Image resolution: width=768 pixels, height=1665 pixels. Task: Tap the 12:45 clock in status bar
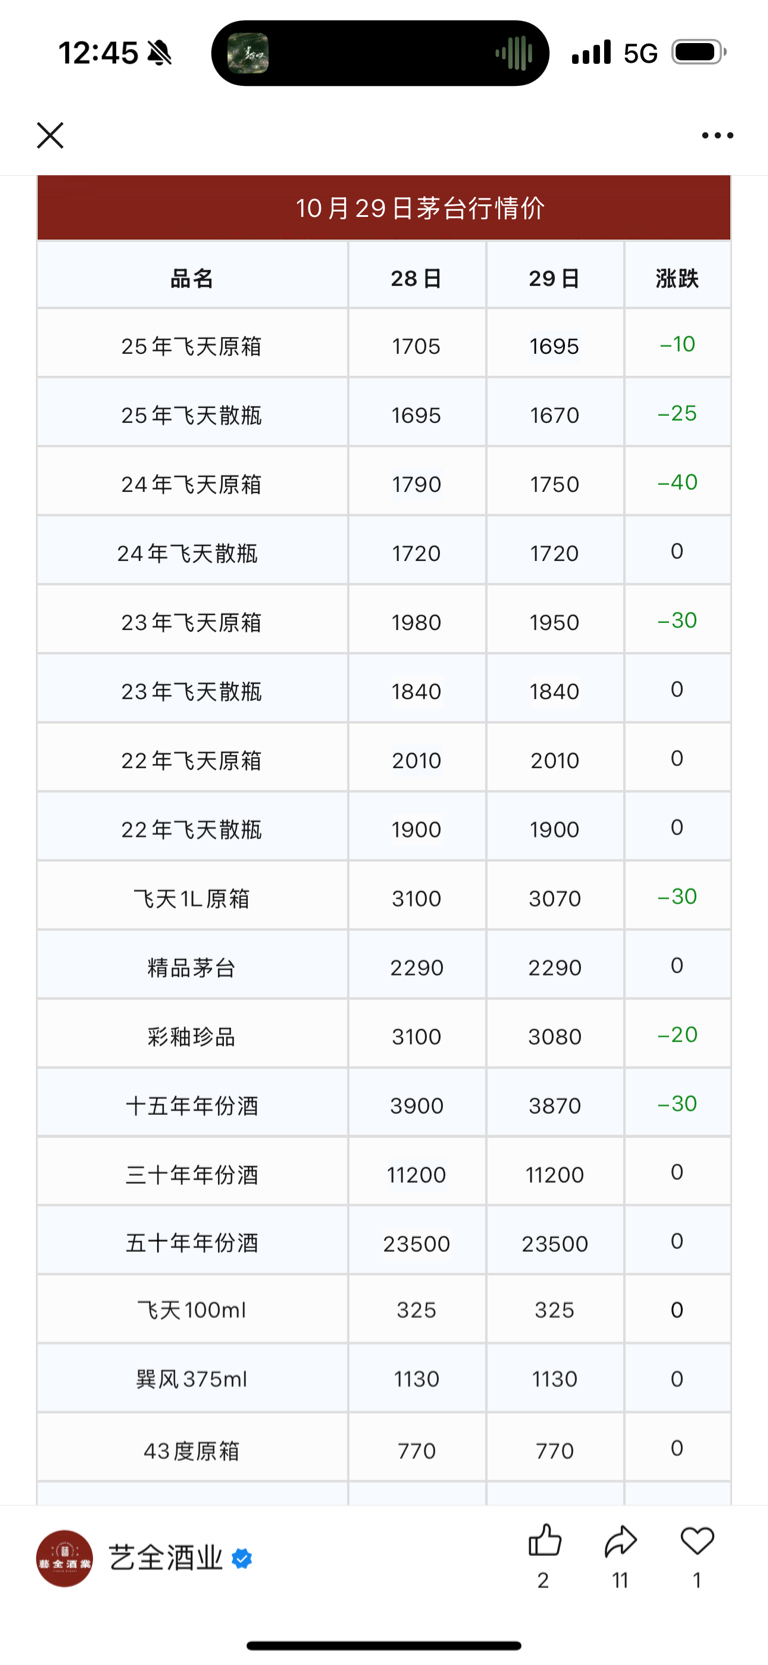coord(98,53)
